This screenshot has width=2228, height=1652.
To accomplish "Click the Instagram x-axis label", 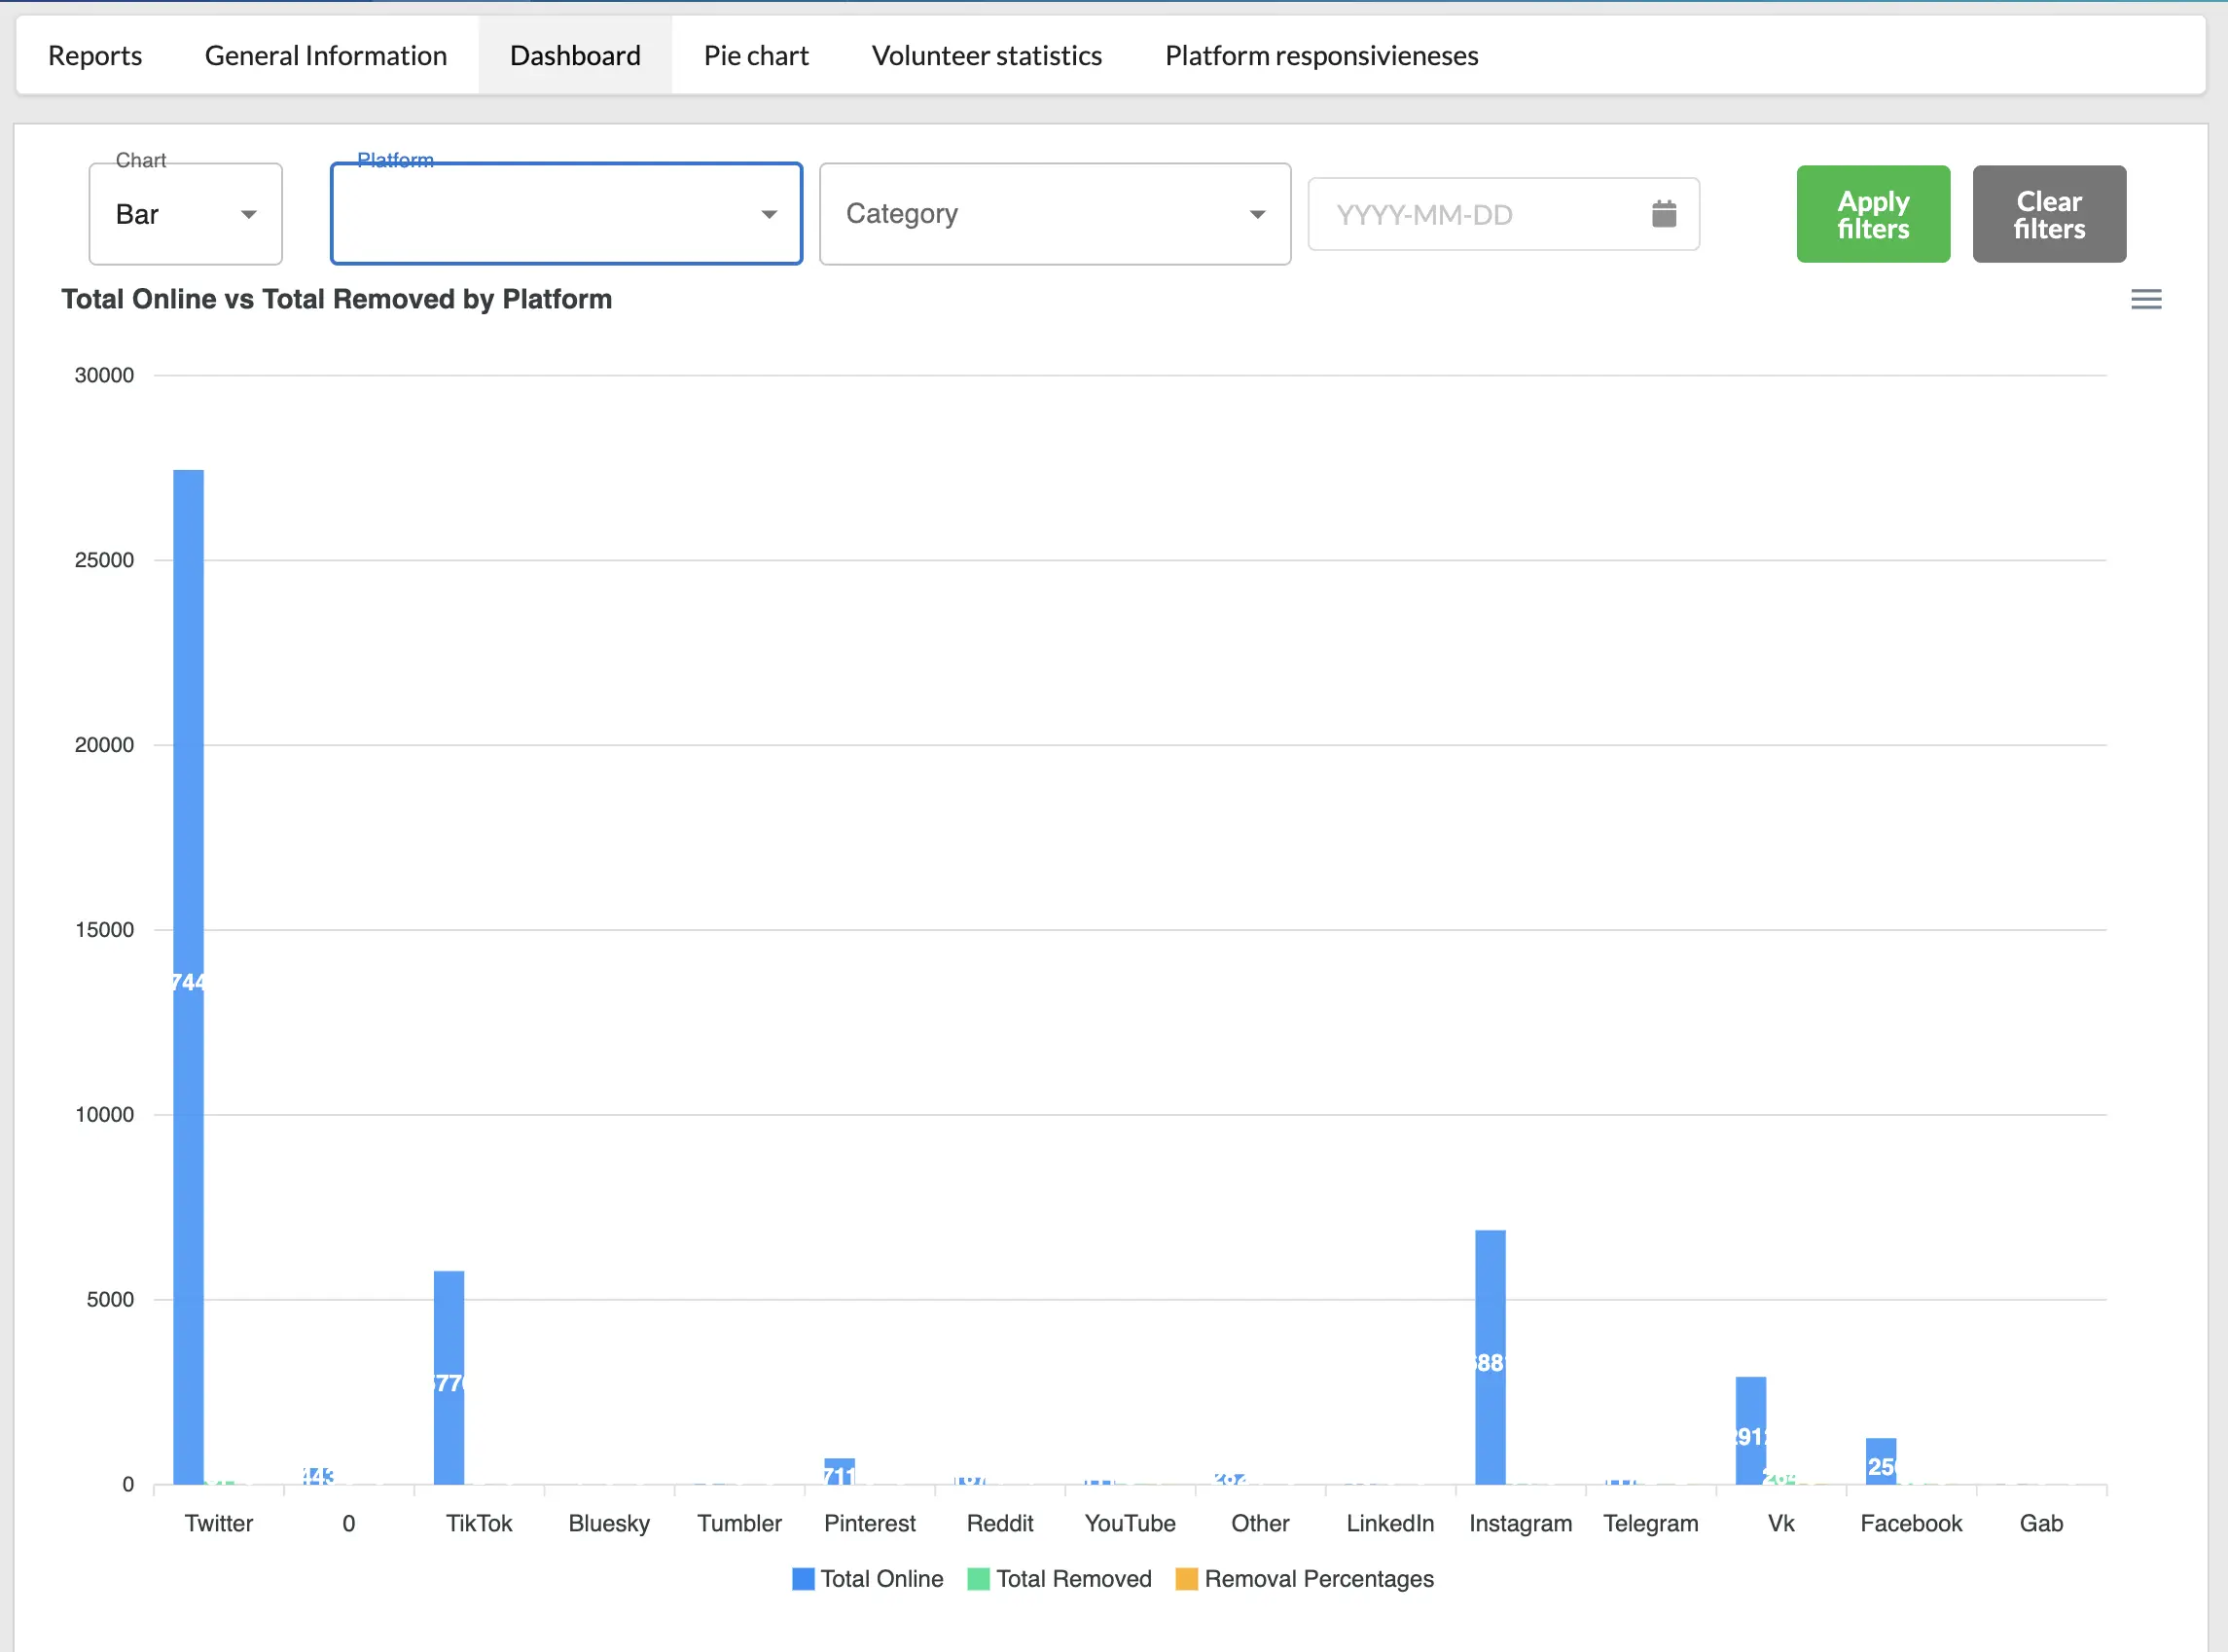I will point(1520,1523).
